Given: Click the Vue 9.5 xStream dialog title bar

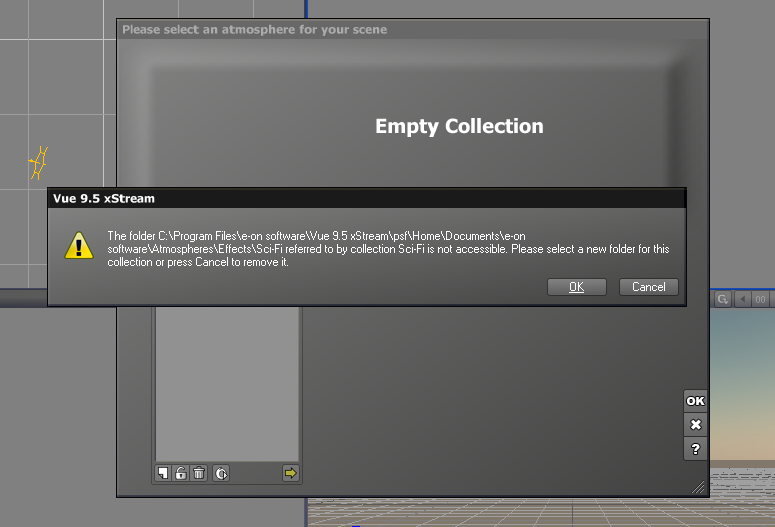Looking at the screenshot, I should [x=367, y=198].
